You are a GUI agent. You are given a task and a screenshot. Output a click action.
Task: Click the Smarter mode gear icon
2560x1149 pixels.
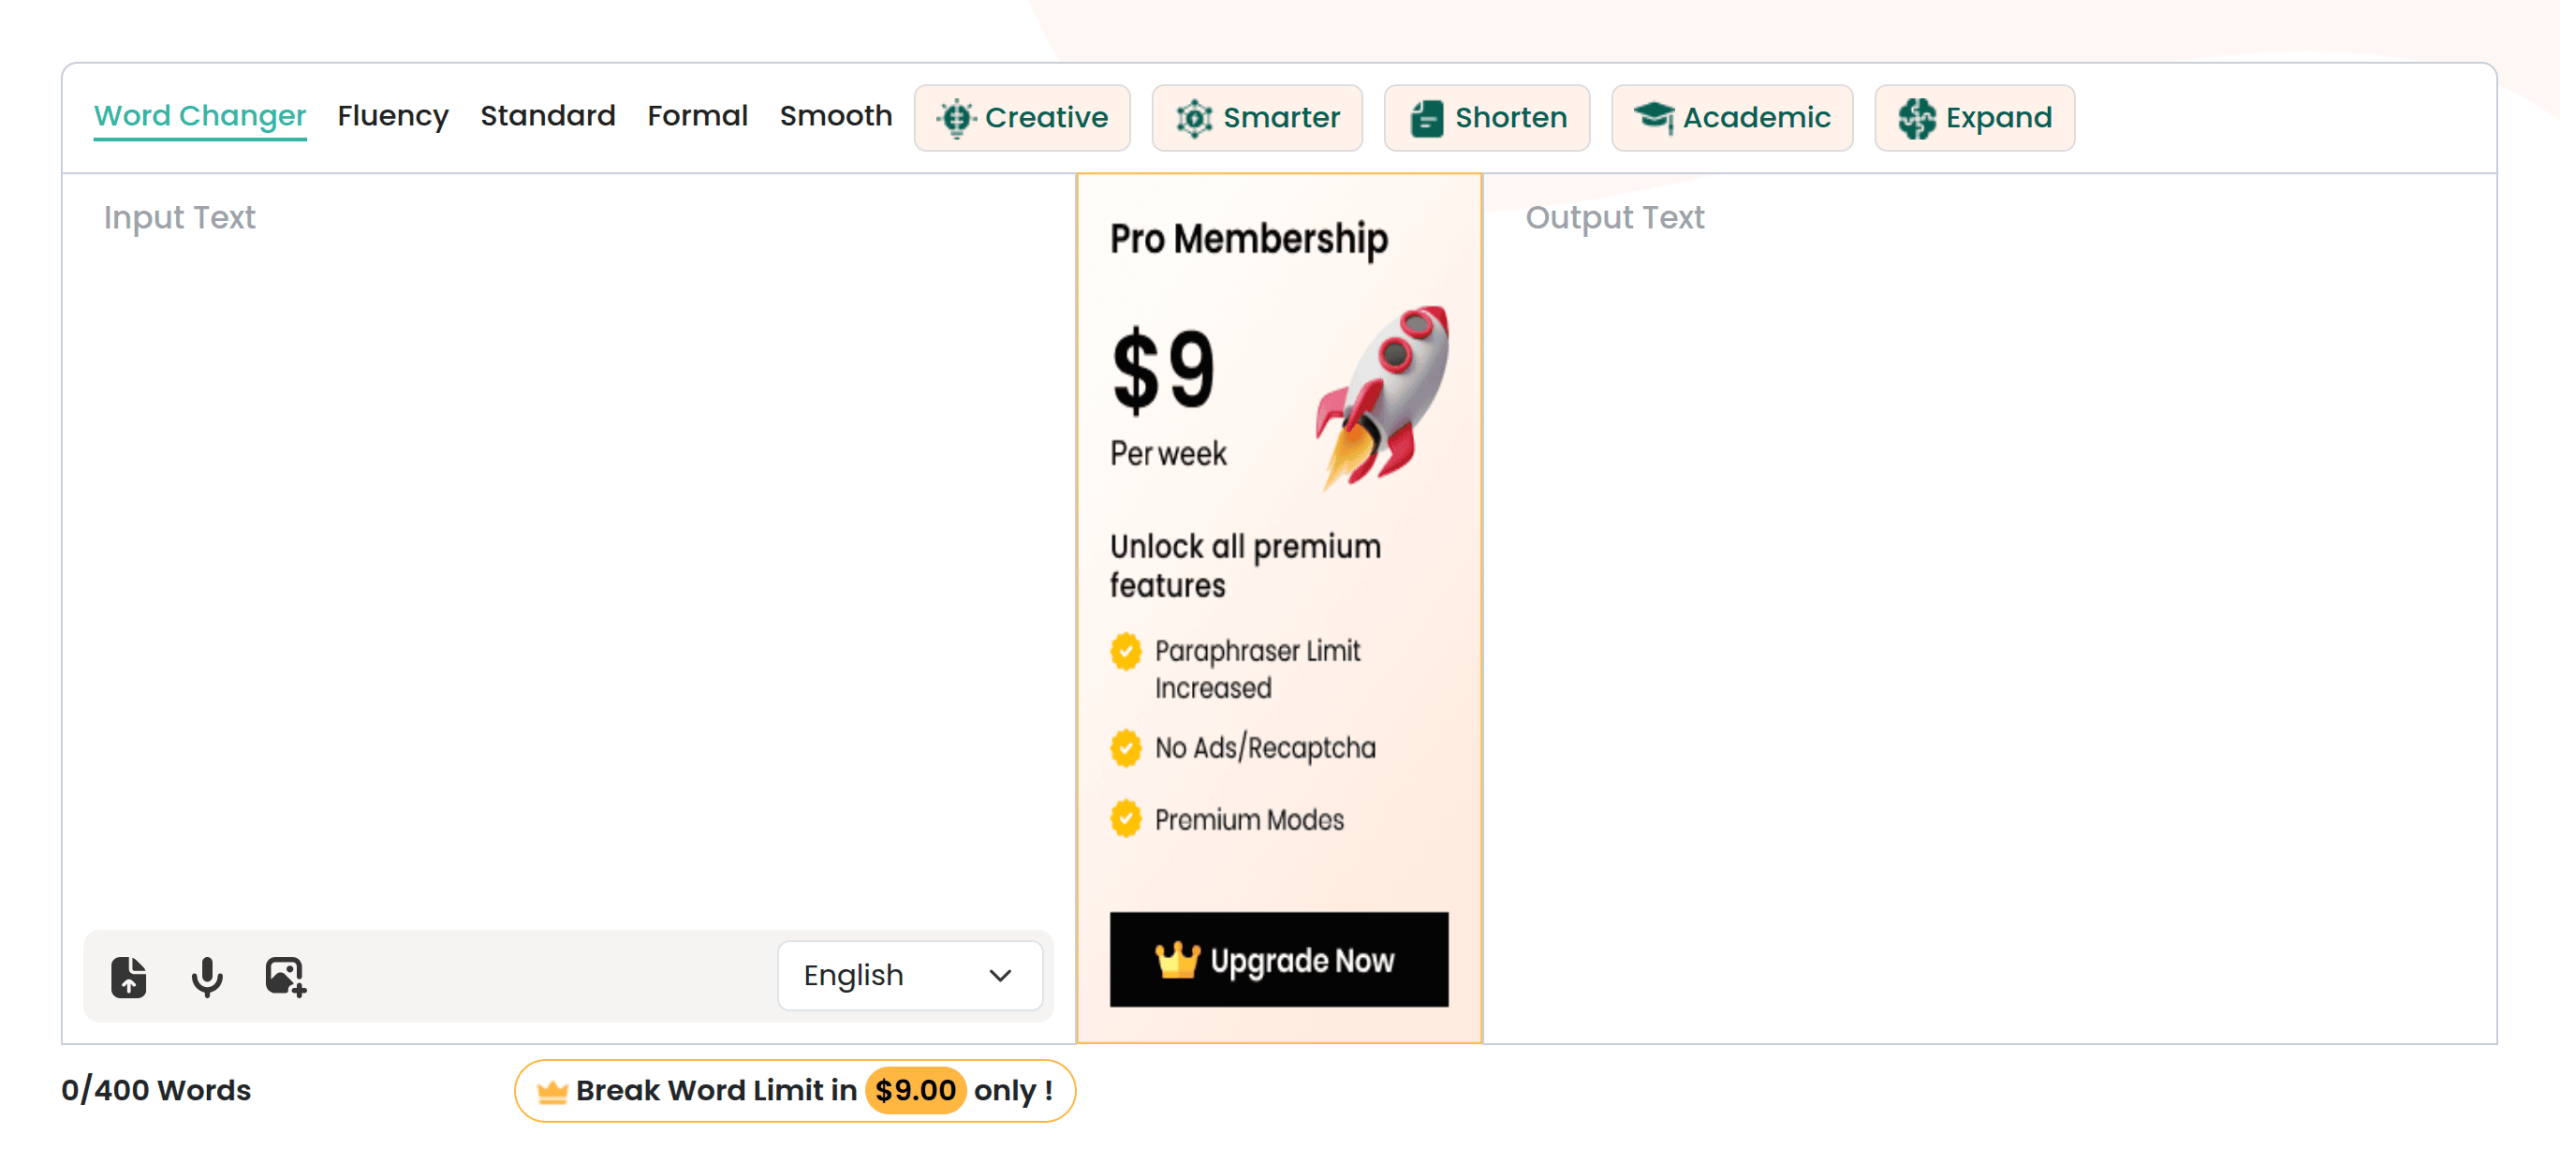[x=1194, y=118]
